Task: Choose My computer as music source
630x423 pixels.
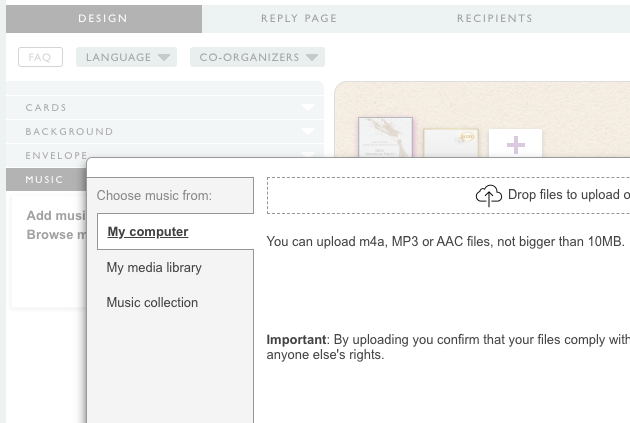Action: click(x=148, y=232)
